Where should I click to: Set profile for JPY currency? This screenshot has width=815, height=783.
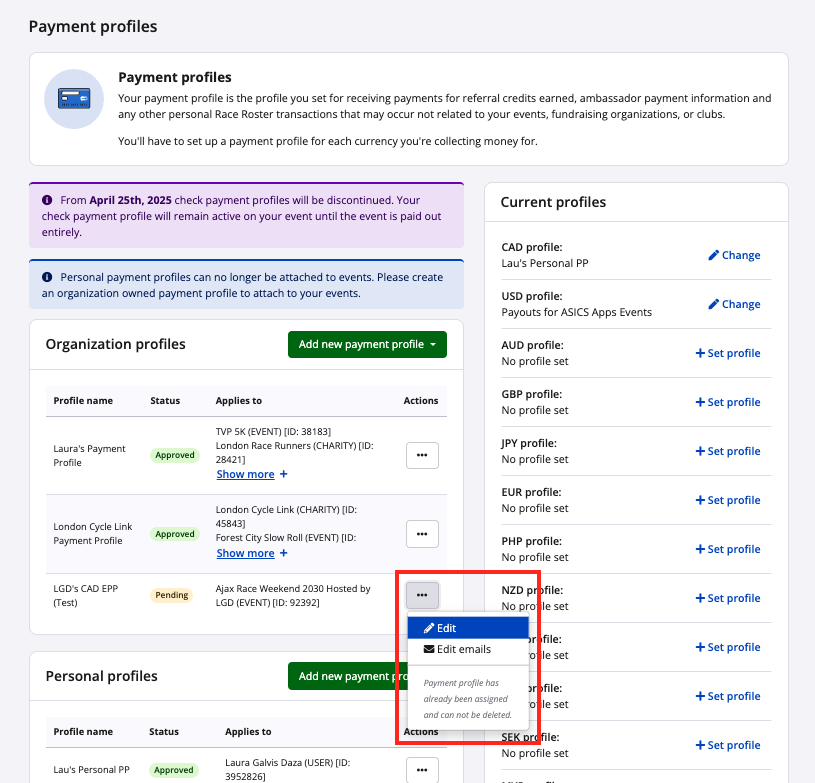tap(727, 451)
